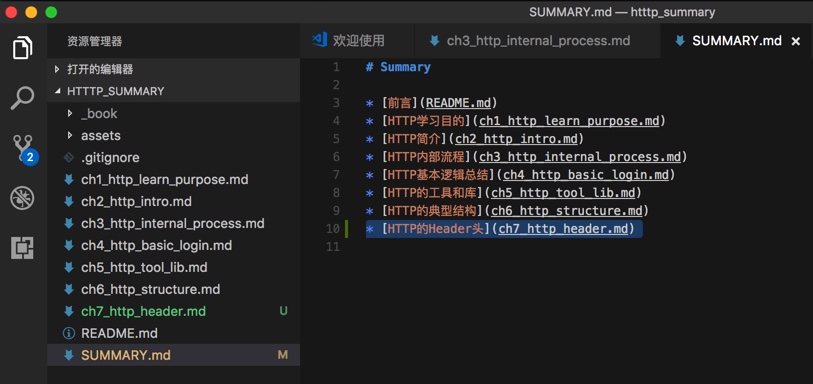The width and height of the screenshot is (813, 384).
Task: Click the markdown icon on SUMMARY.md tab
Action: click(680, 41)
